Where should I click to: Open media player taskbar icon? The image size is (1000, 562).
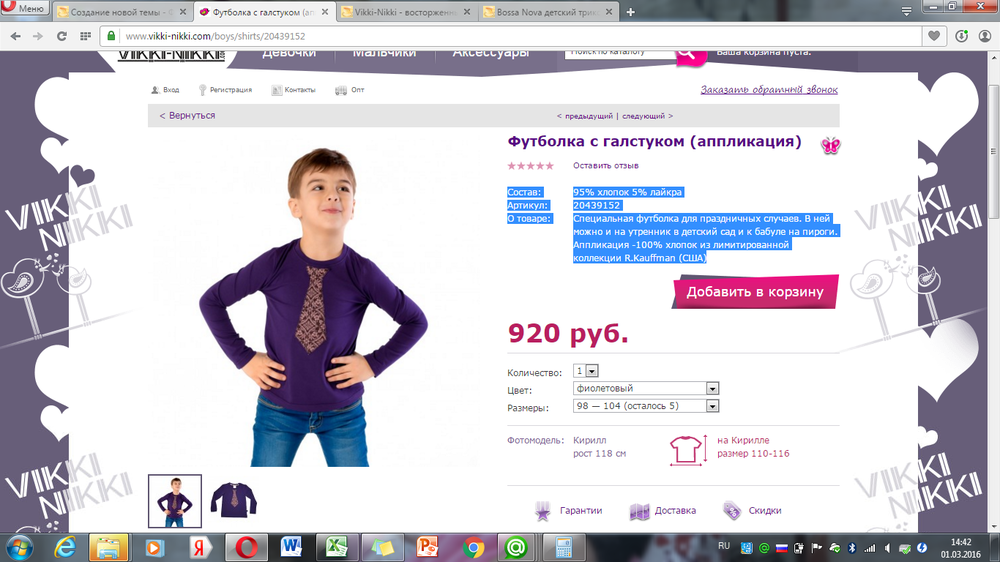[154, 548]
